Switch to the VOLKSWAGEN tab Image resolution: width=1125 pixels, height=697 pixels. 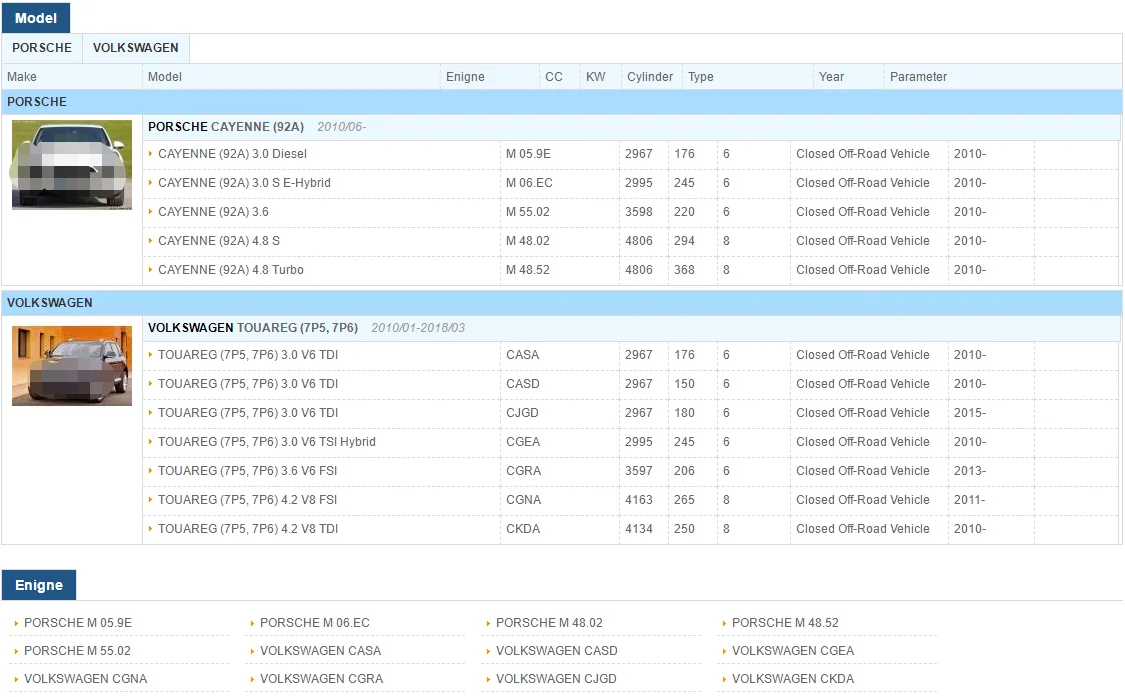pyautogui.click(x=136, y=48)
